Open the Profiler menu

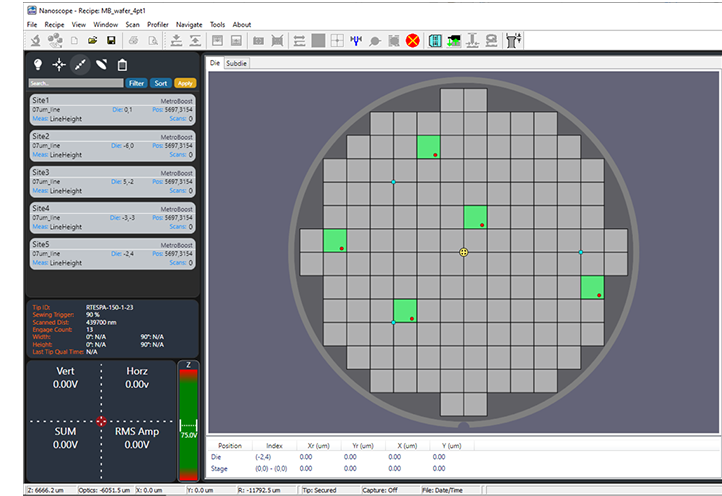(x=158, y=24)
